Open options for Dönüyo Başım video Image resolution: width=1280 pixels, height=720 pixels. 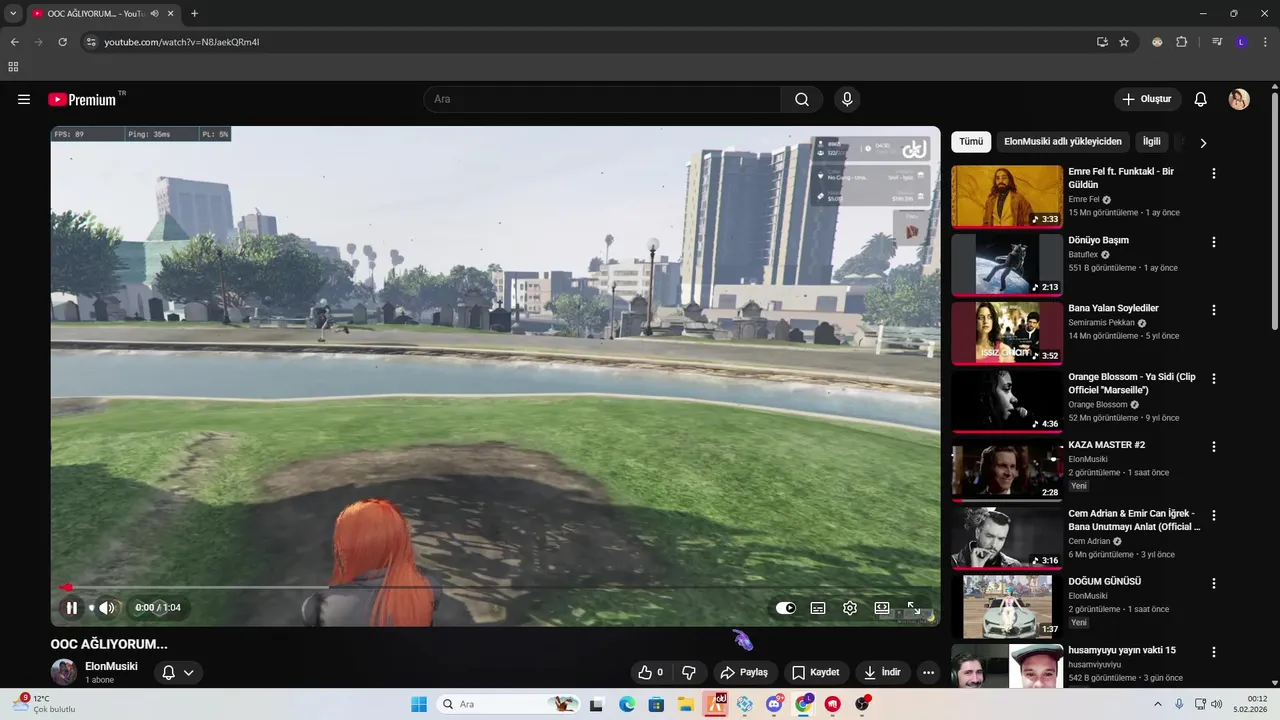click(x=1214, y=242)
